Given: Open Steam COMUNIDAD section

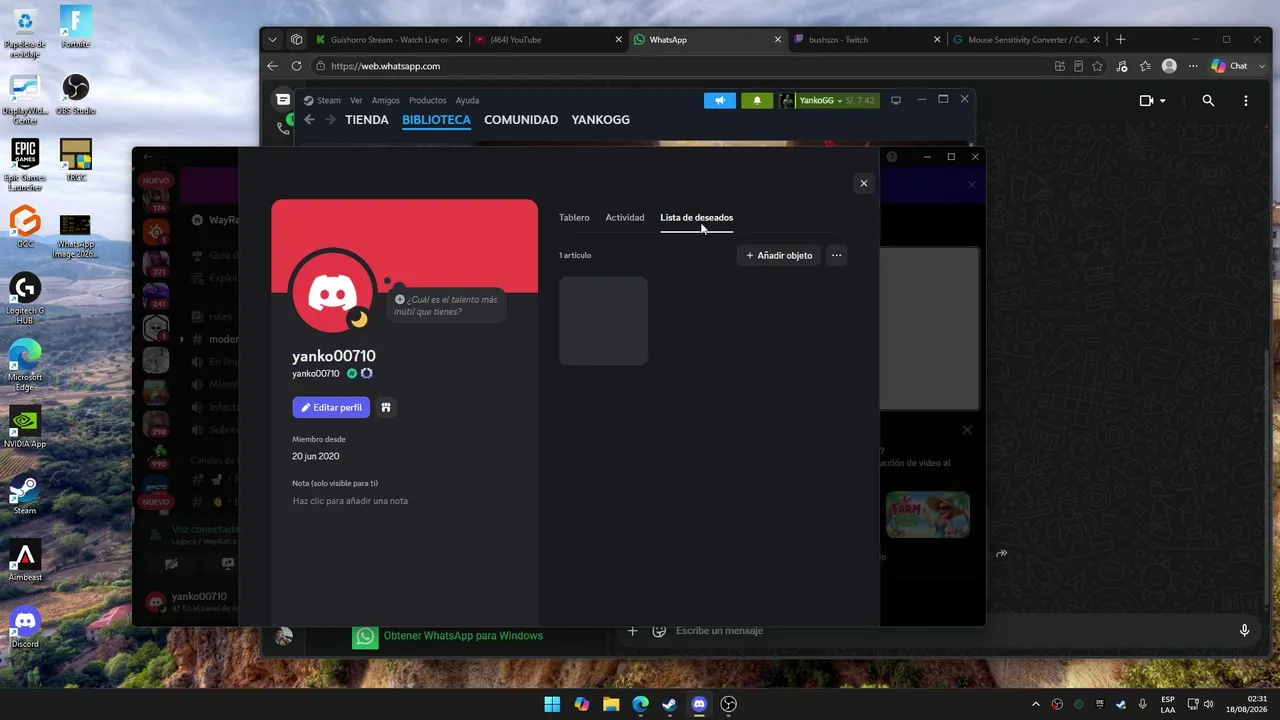Looking at the screenshot, I should click(x=521, y=120).
